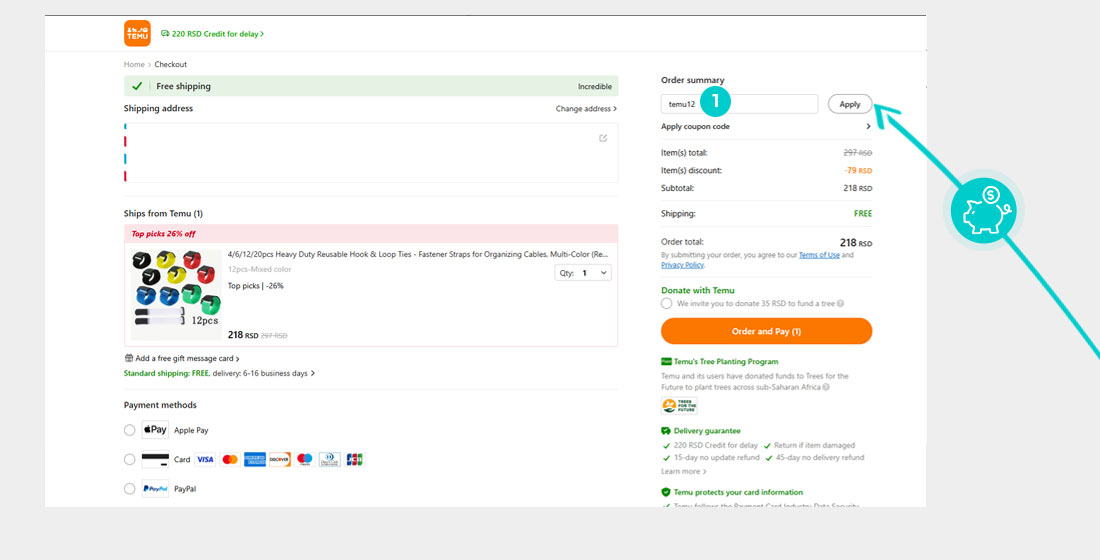
Task: Click the coupon code input field
Action: pos(739,104)
